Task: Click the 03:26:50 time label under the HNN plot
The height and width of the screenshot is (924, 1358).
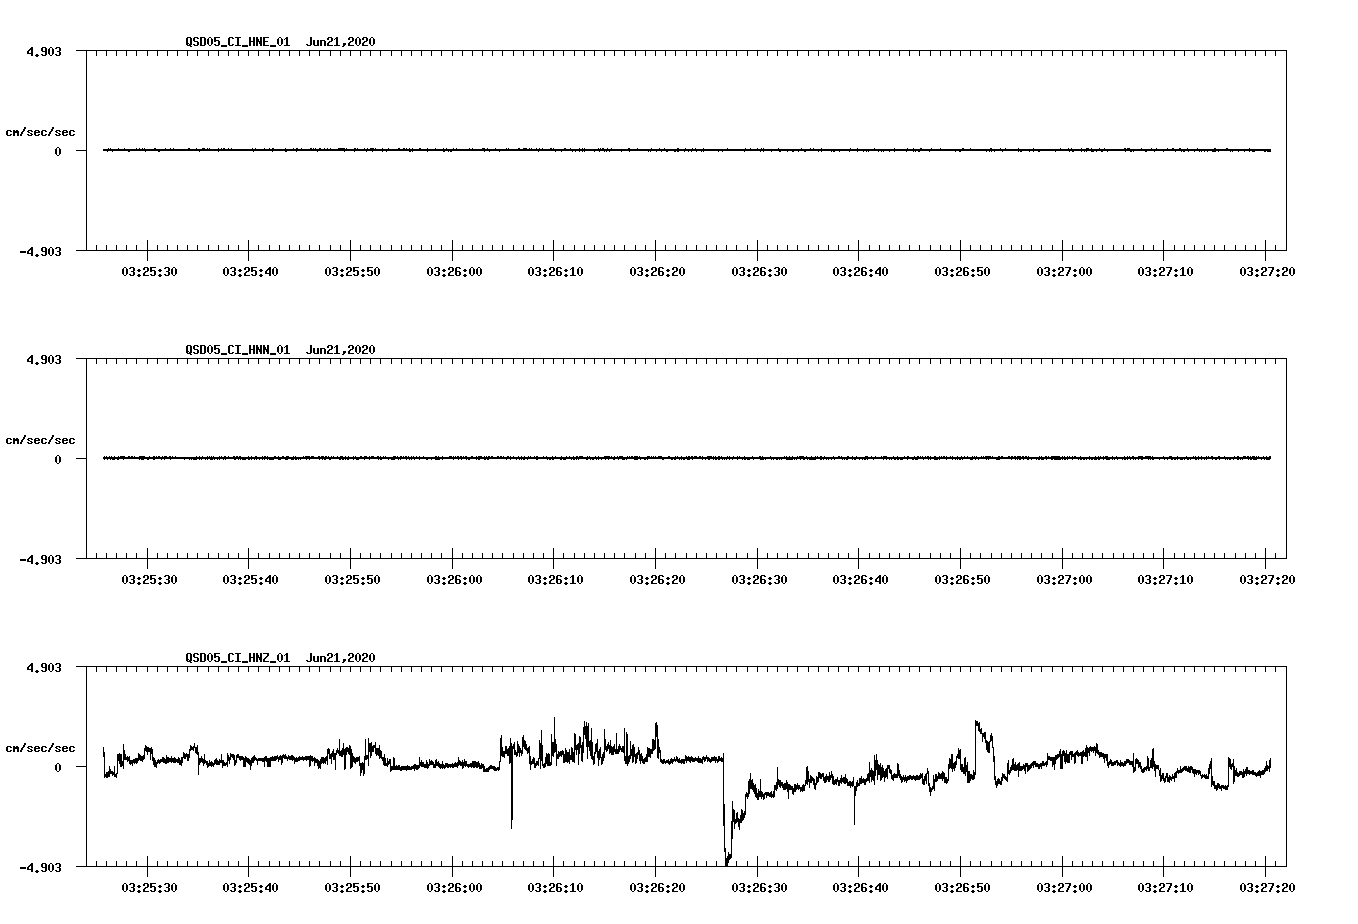Action: click(x=962, y=579)
